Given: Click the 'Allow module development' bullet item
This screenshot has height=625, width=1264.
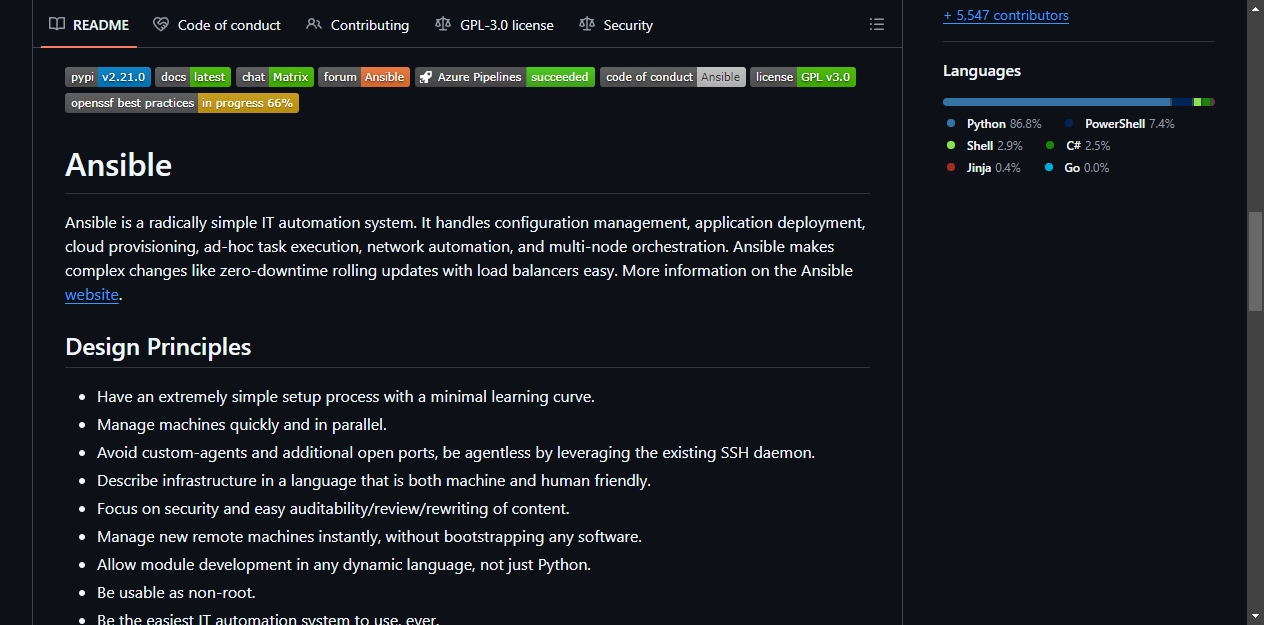Looking at the screenshot, I should click(x=344, y=565).
